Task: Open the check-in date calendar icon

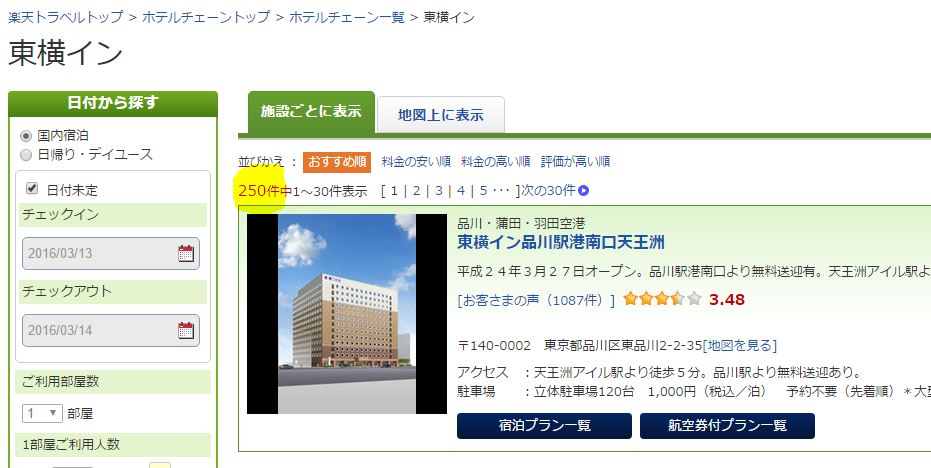Action: [186, 254]
